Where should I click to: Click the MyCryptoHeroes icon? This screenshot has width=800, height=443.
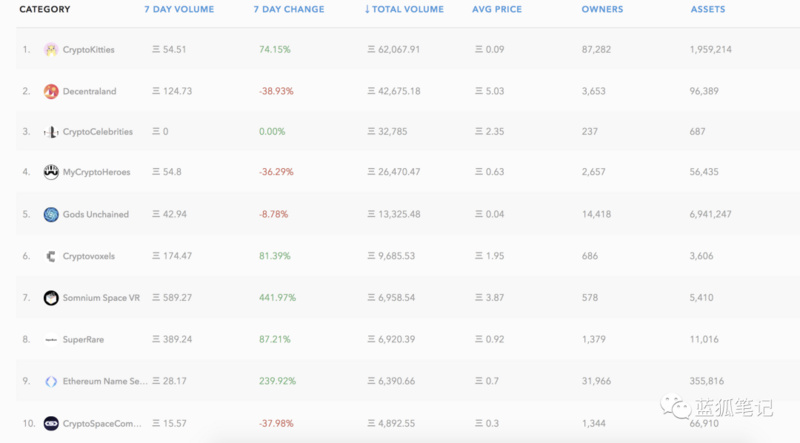point(51,173)
